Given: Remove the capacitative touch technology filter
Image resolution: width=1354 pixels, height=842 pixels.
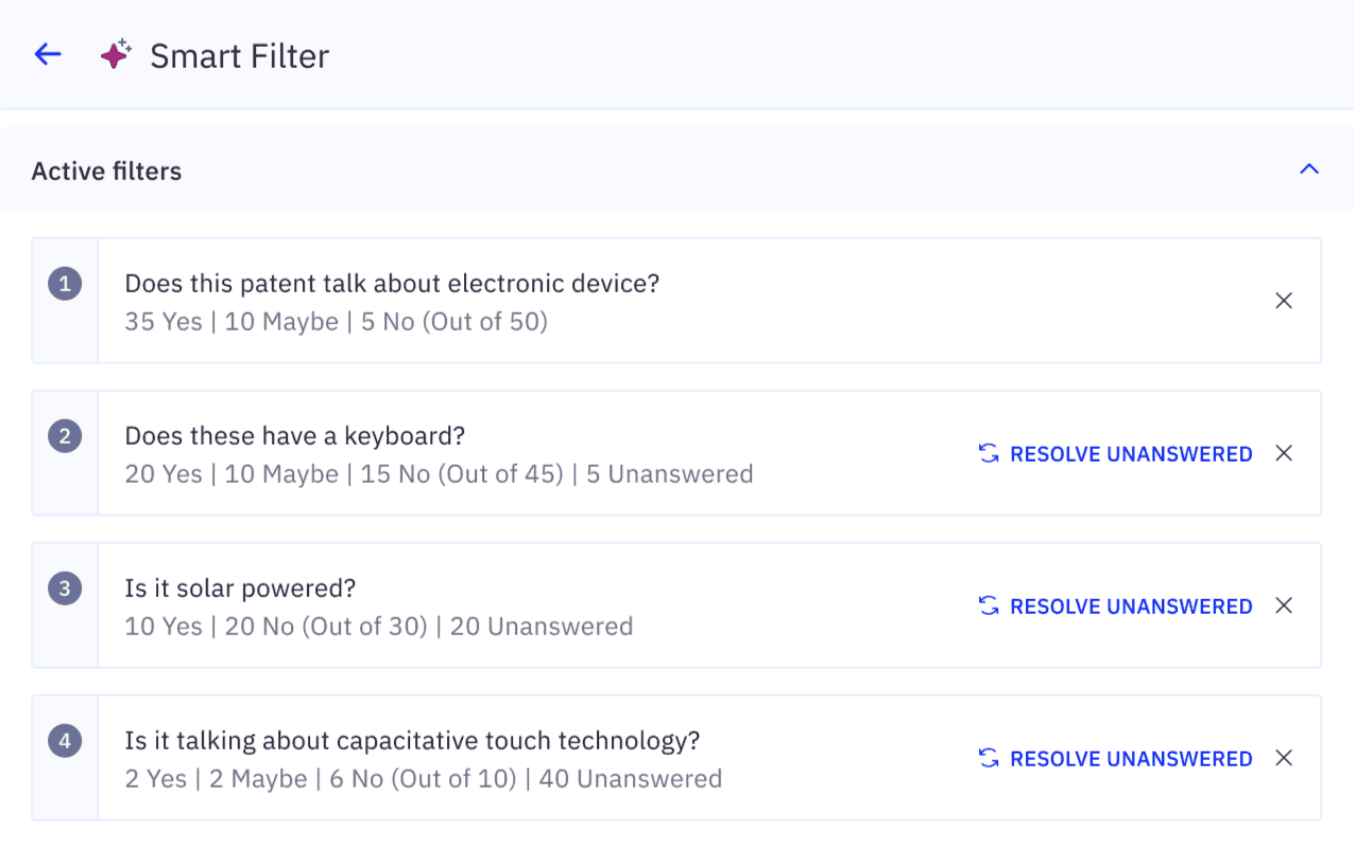Looking at the screenshot, I should [1284, 758].
